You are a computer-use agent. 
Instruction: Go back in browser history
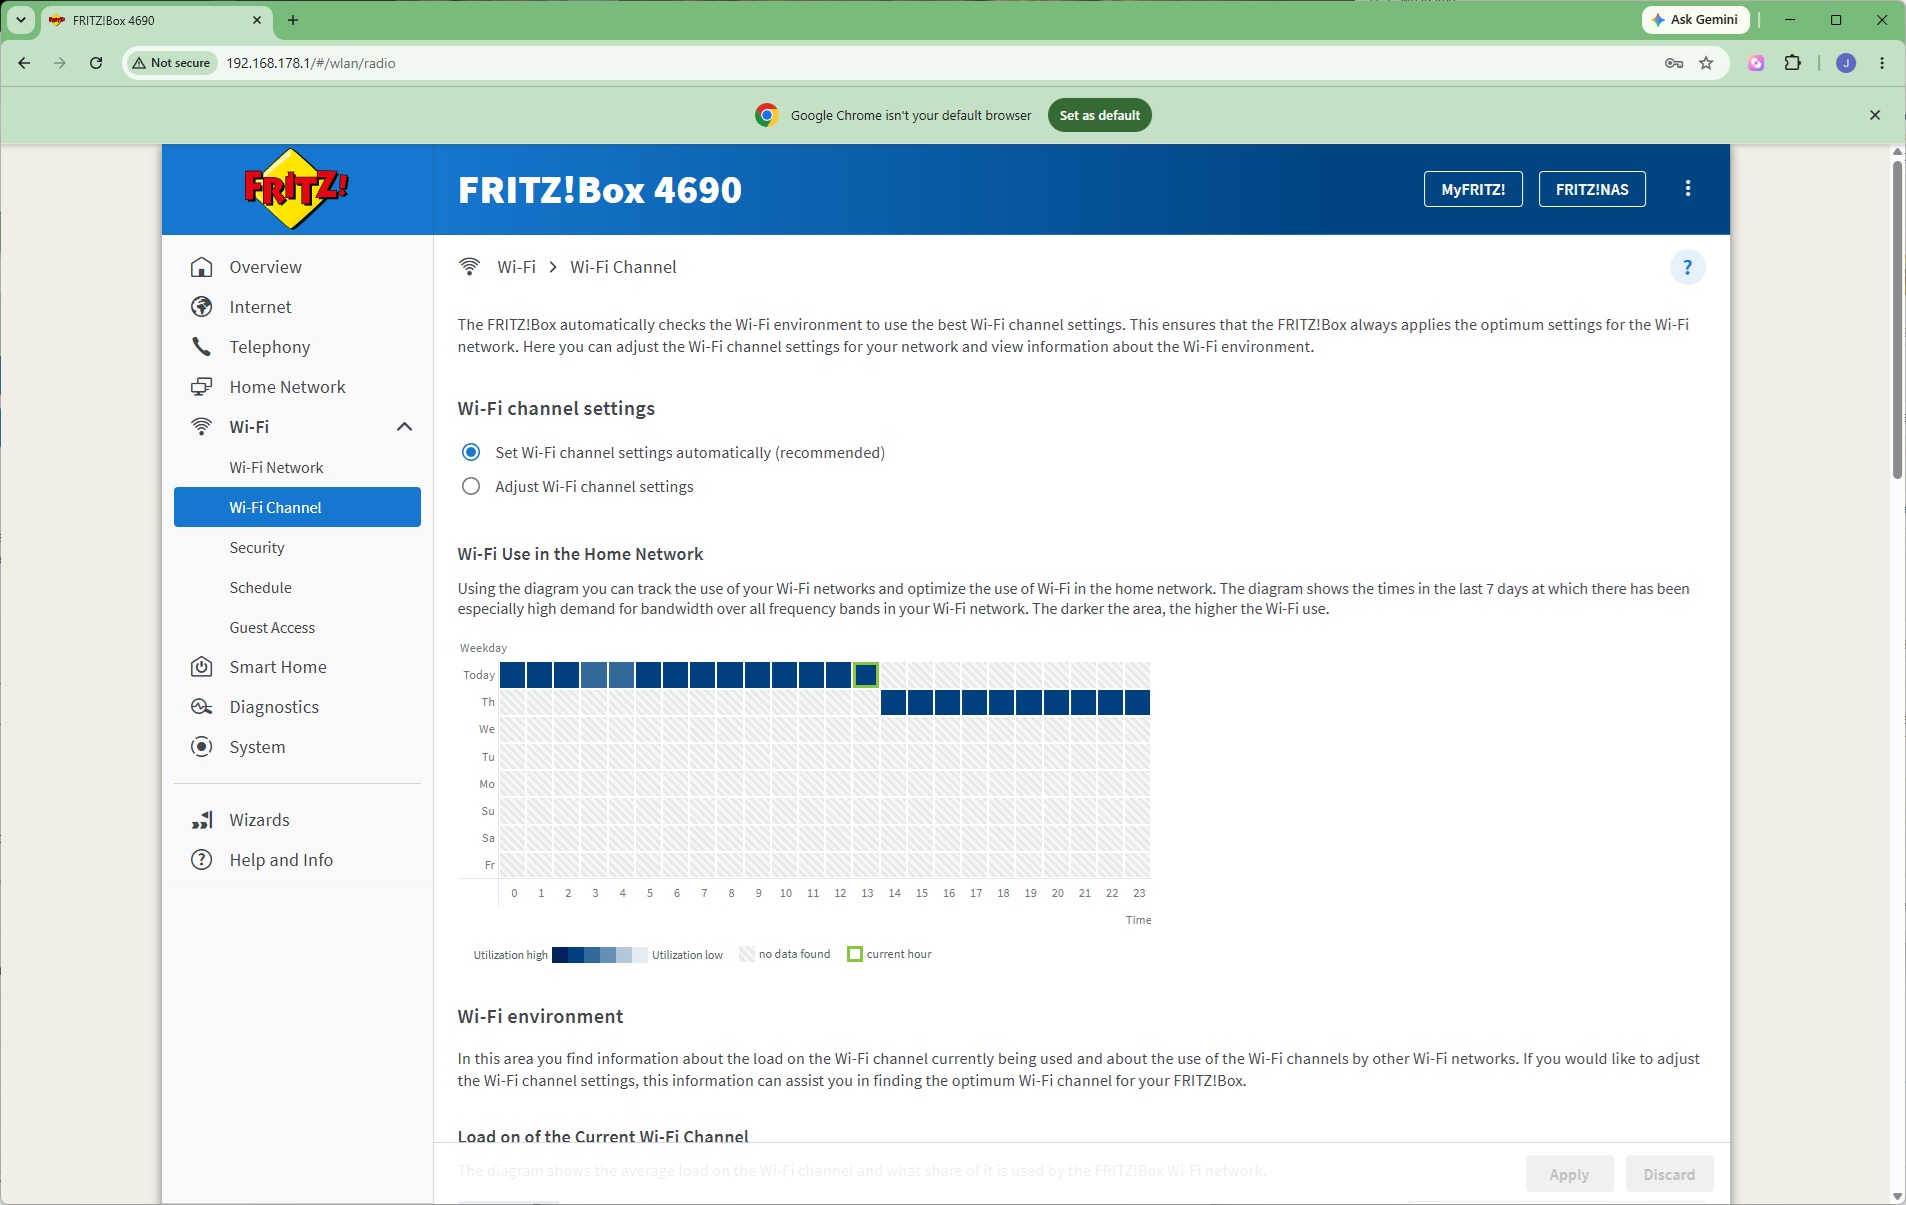[x=24, y=63]
